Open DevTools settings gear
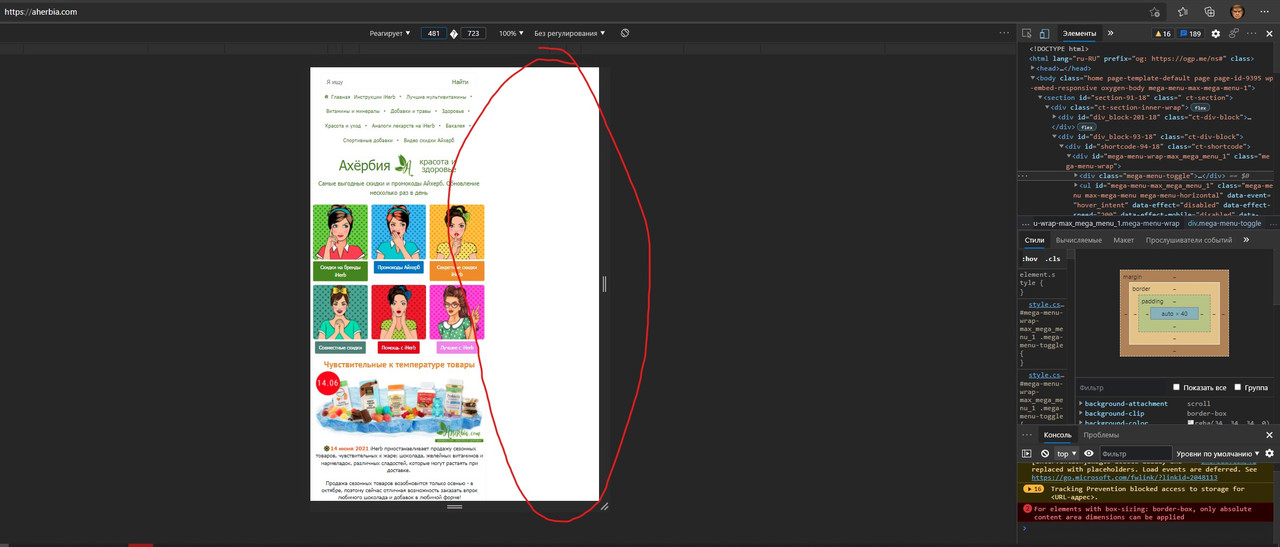The width and height of the screenshot is (1280, 547). pyautogui.click(x=1216, y=33)
